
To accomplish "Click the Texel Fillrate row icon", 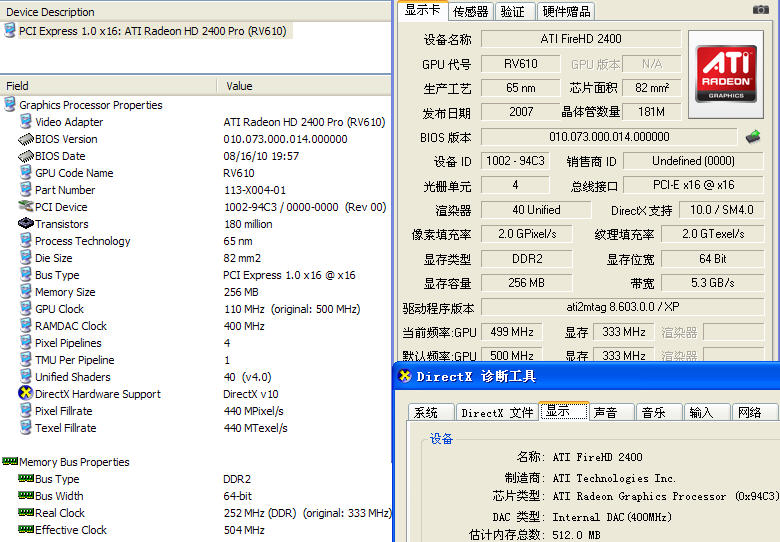I will 25,428.
